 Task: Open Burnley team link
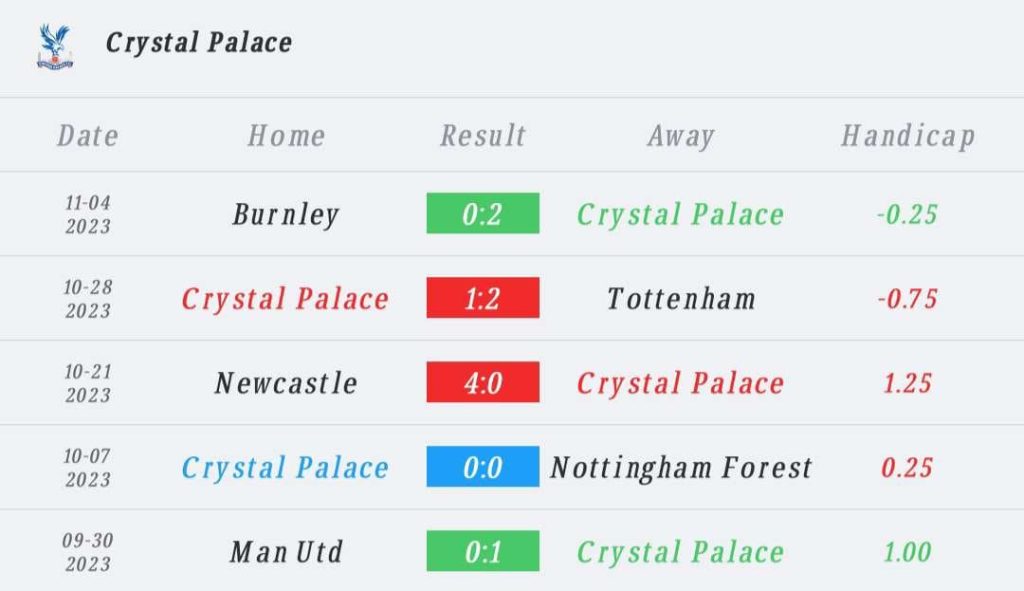[x=286, y=214]
